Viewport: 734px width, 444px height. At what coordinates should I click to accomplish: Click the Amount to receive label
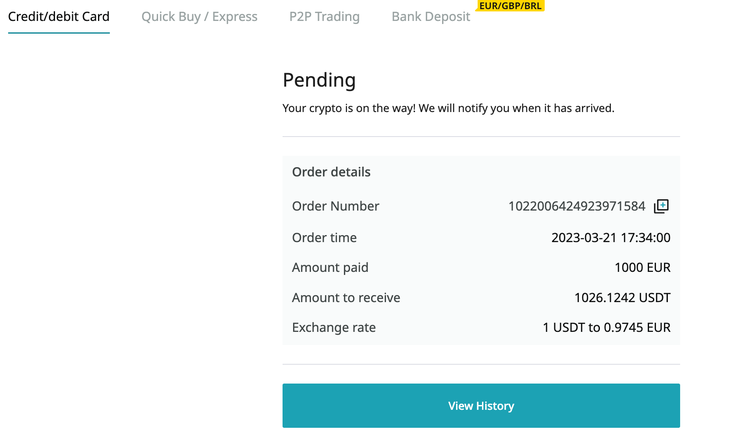[x=346, y=297]
